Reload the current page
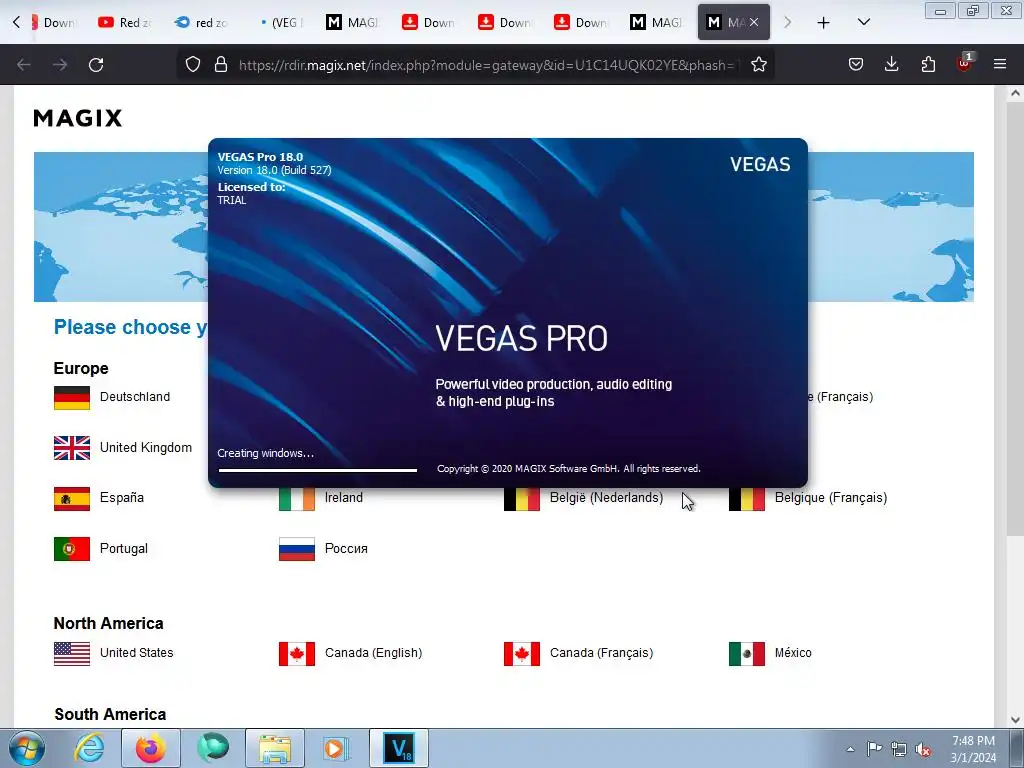Image resolution: width=1024 pixels, height=768 pixels. 96,65
